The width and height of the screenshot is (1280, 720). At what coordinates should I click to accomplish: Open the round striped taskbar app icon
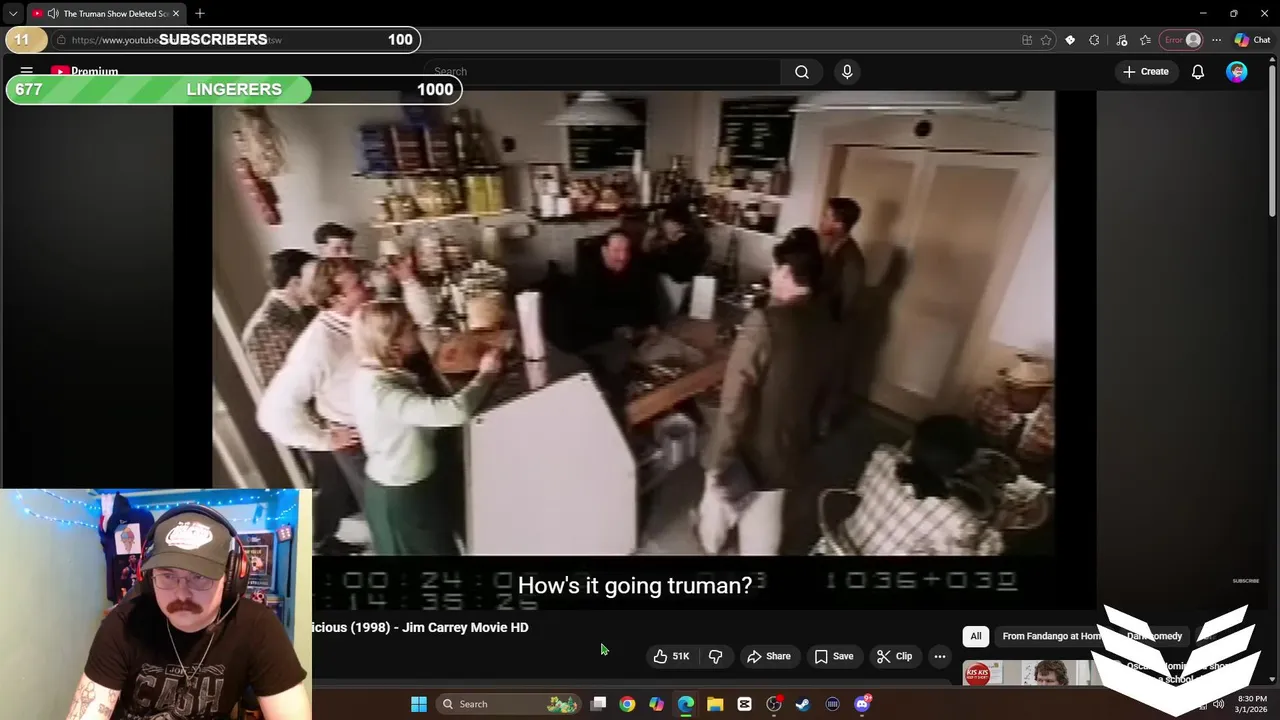[x=832, y=704]
